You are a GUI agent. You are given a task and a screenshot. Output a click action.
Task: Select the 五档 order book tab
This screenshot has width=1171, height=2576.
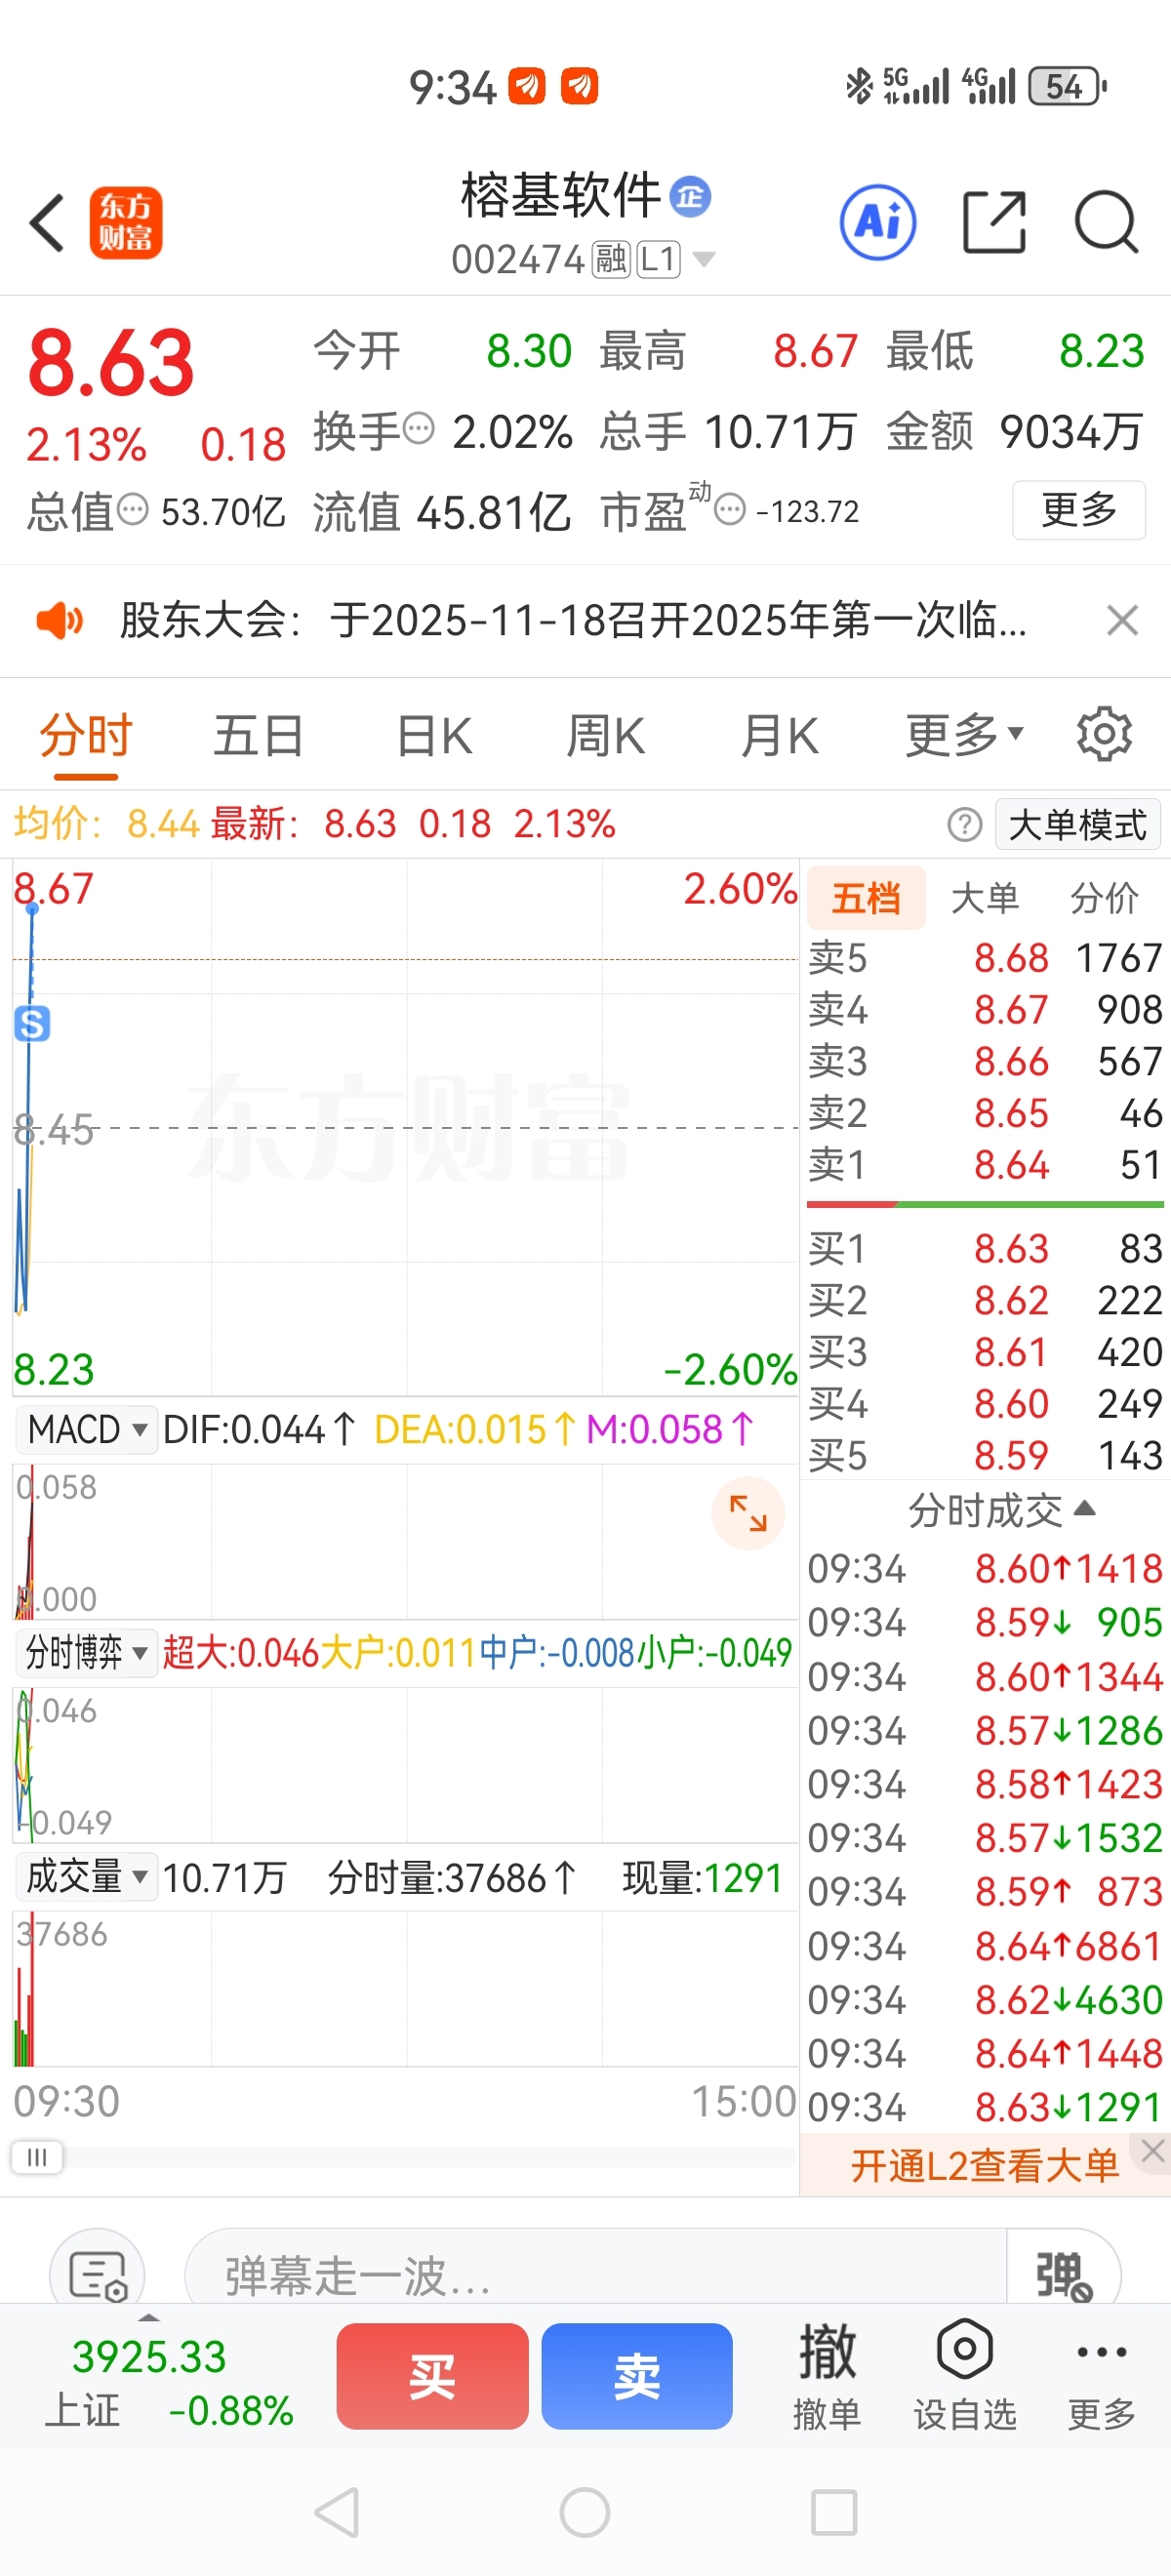click(x=866, y=898)
